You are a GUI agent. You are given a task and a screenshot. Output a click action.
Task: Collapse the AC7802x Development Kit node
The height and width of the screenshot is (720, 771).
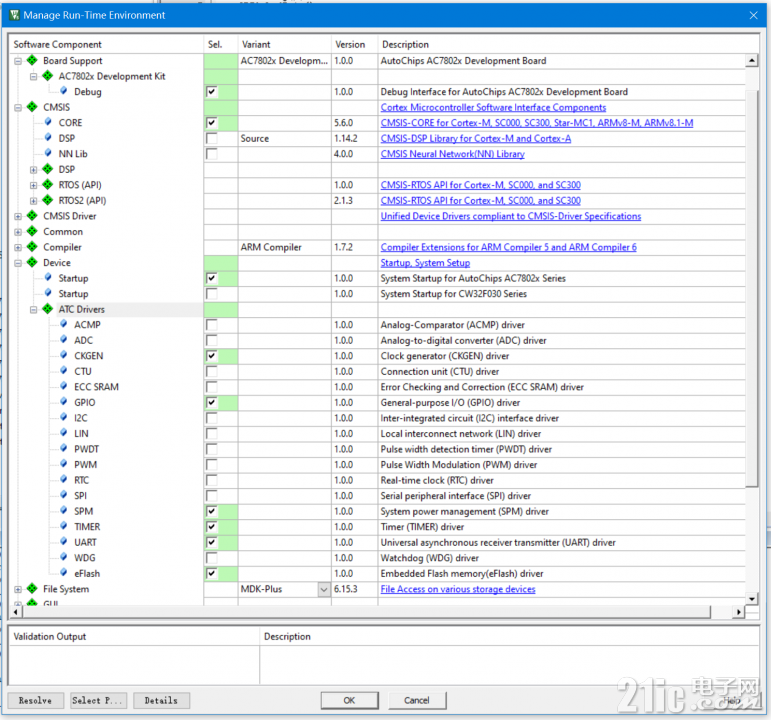(x=33, y=77)
